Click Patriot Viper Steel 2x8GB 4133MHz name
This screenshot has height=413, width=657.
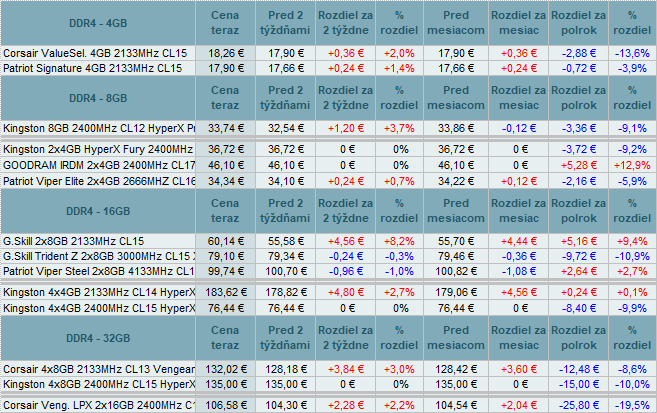99,271
